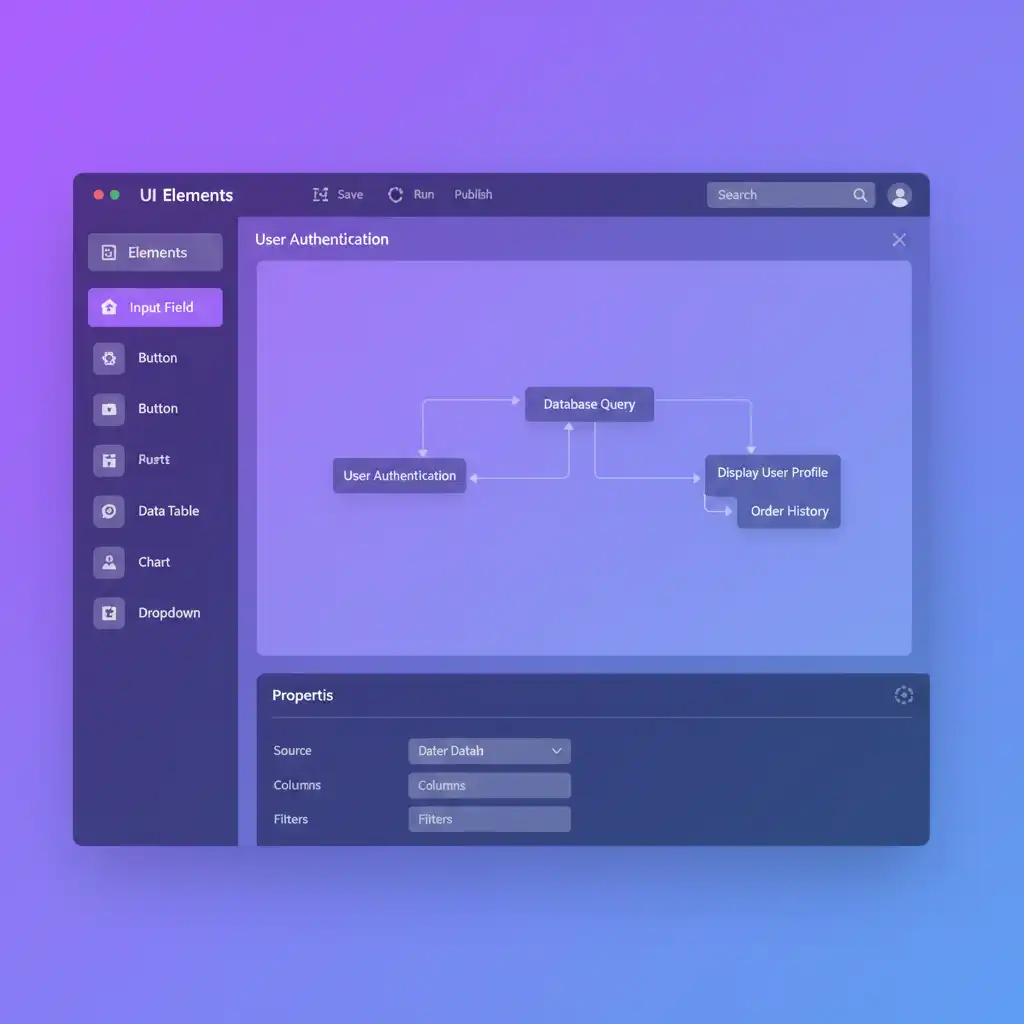This screenshot has width=1024, height=1024.
Task: Click the Filters input field
Action: tap(489, 820)
